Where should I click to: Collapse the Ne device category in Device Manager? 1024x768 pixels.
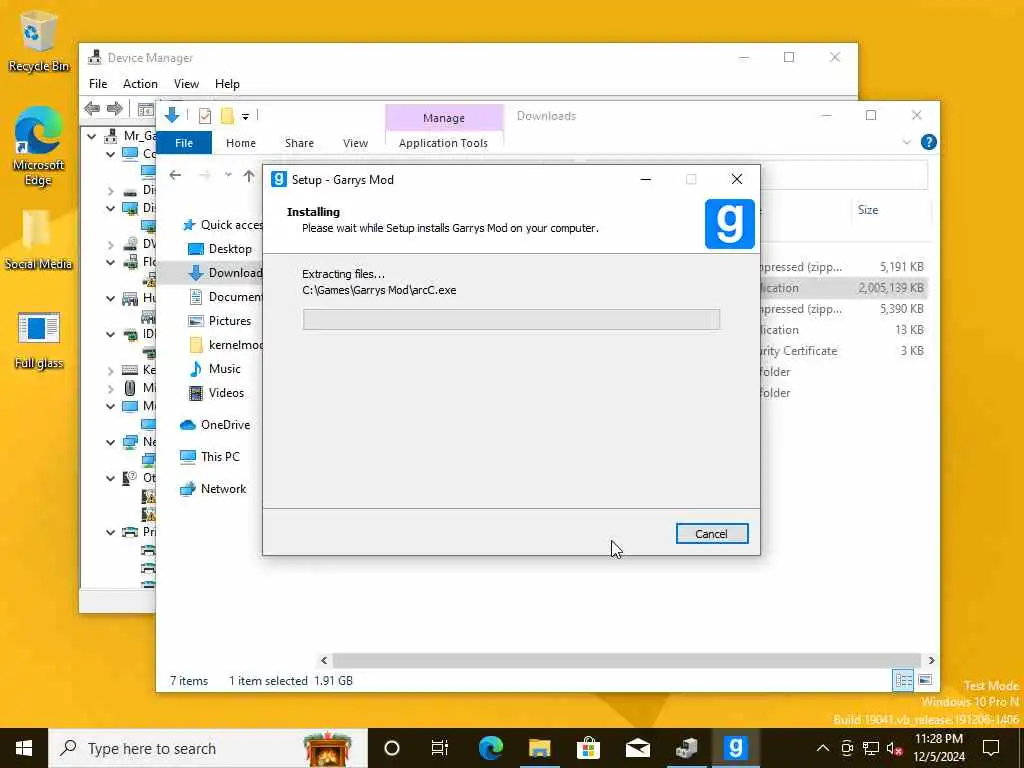pos(110,442)
